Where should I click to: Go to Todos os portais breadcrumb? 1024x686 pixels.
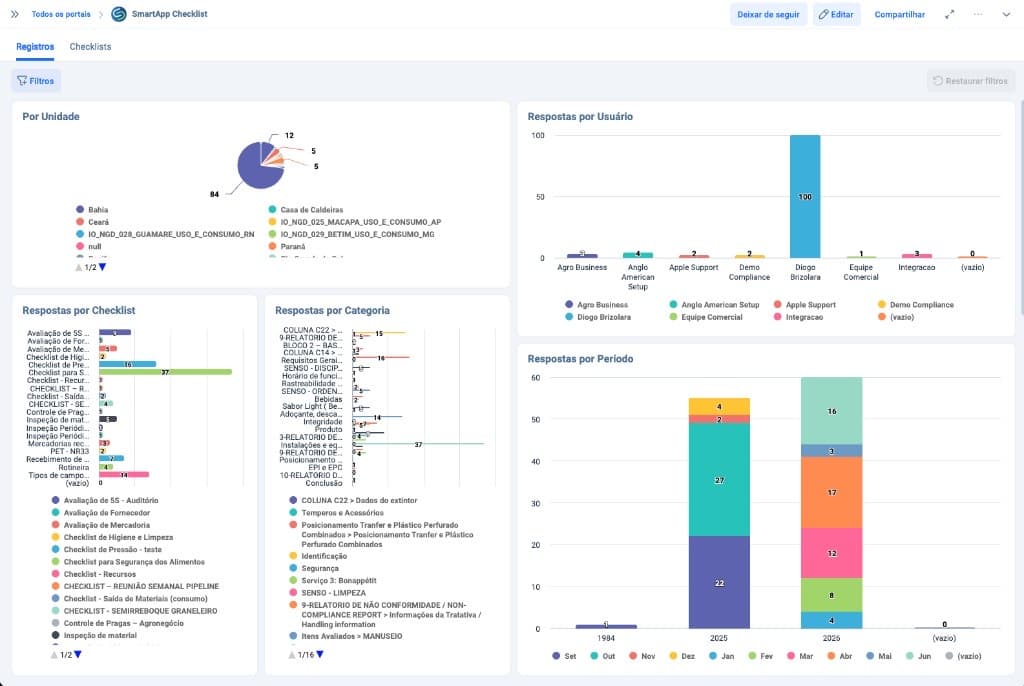click(x=61, y=14)
